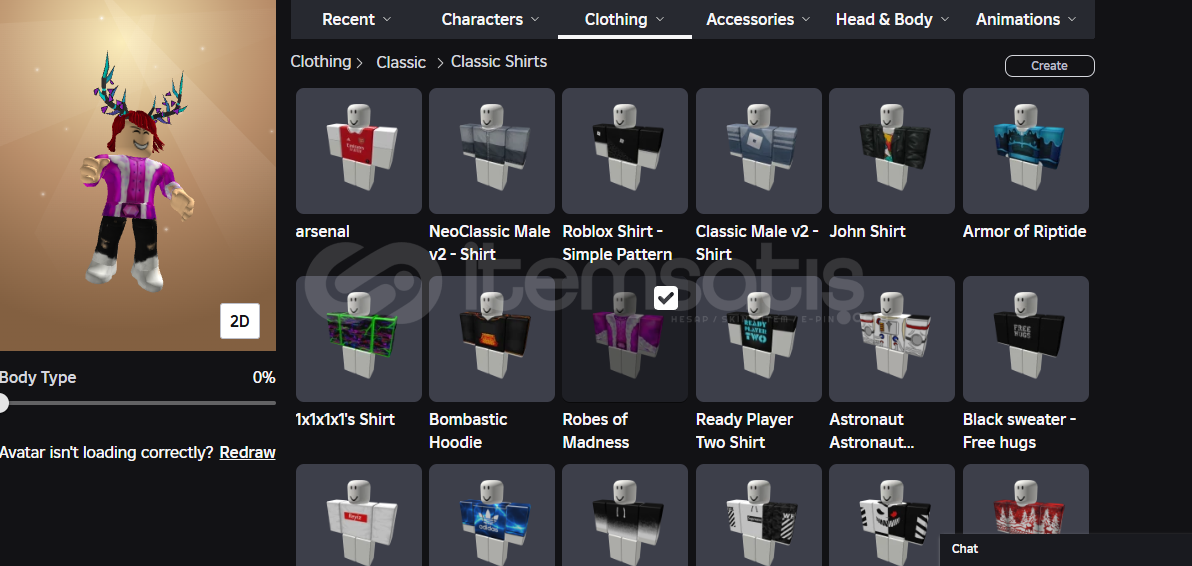Image resolution: width=1192 pixels, height=566 pixels.
Task: Open the Clothing dropdown menu
Action: [x=625, y=19]
